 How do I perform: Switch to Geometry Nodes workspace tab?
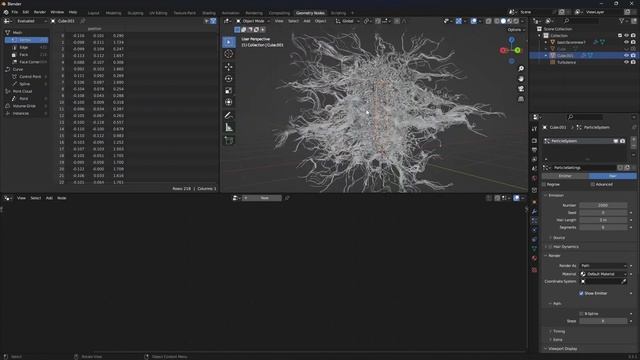[310, 13]
